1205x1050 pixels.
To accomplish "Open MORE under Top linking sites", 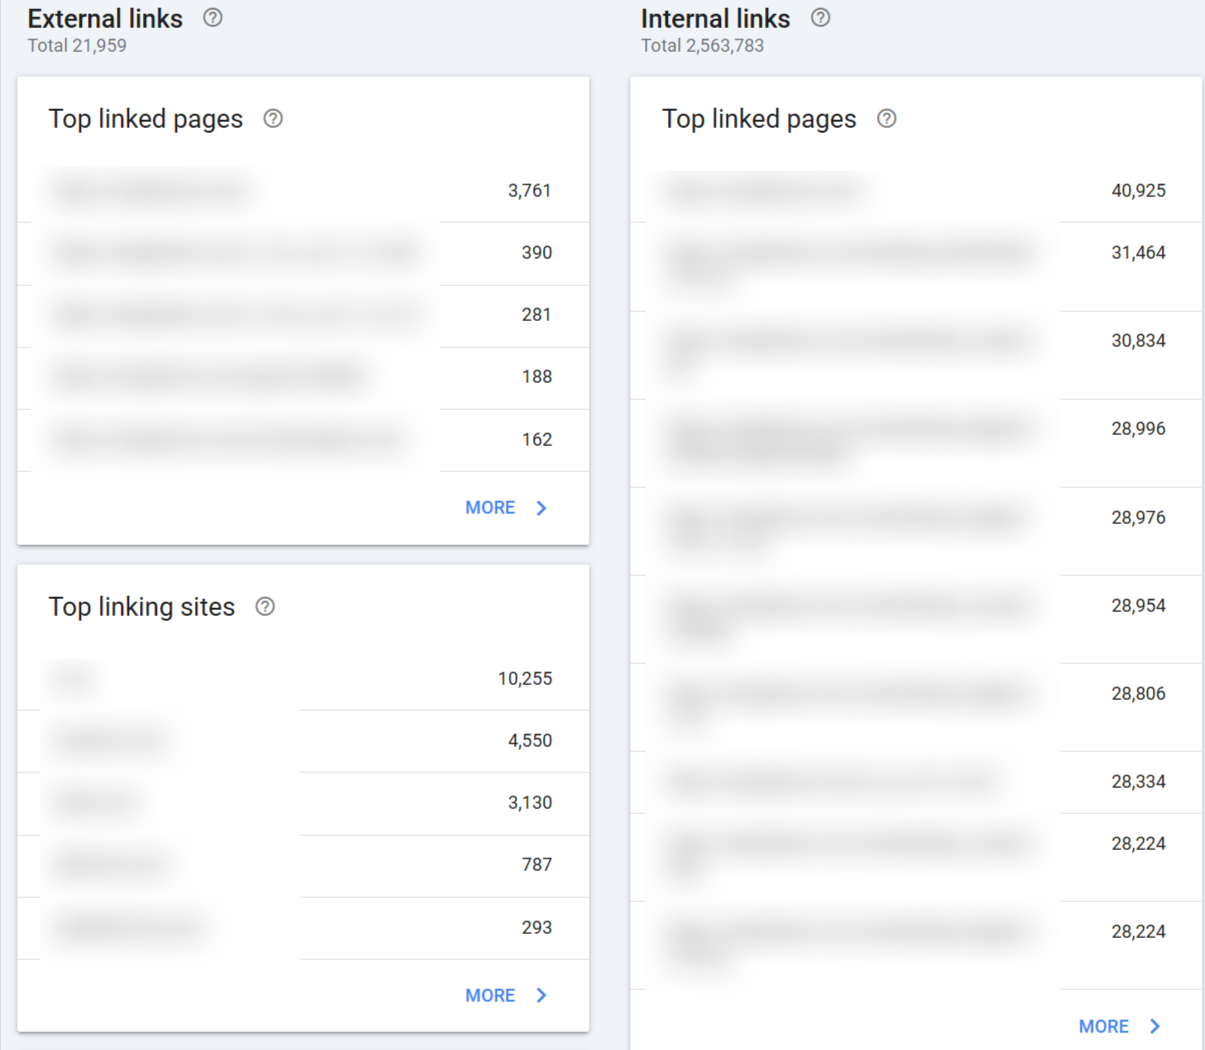I will point(490,995).
